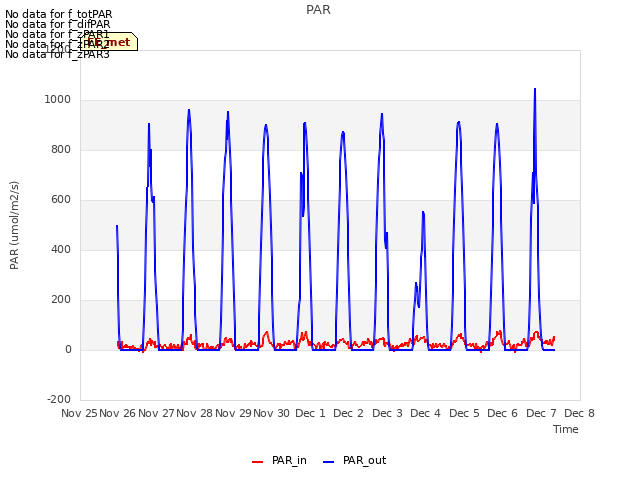Click the PAR chart title
Image resolution: width=640 pixels, height=480 pixels.
click(318, 10)
